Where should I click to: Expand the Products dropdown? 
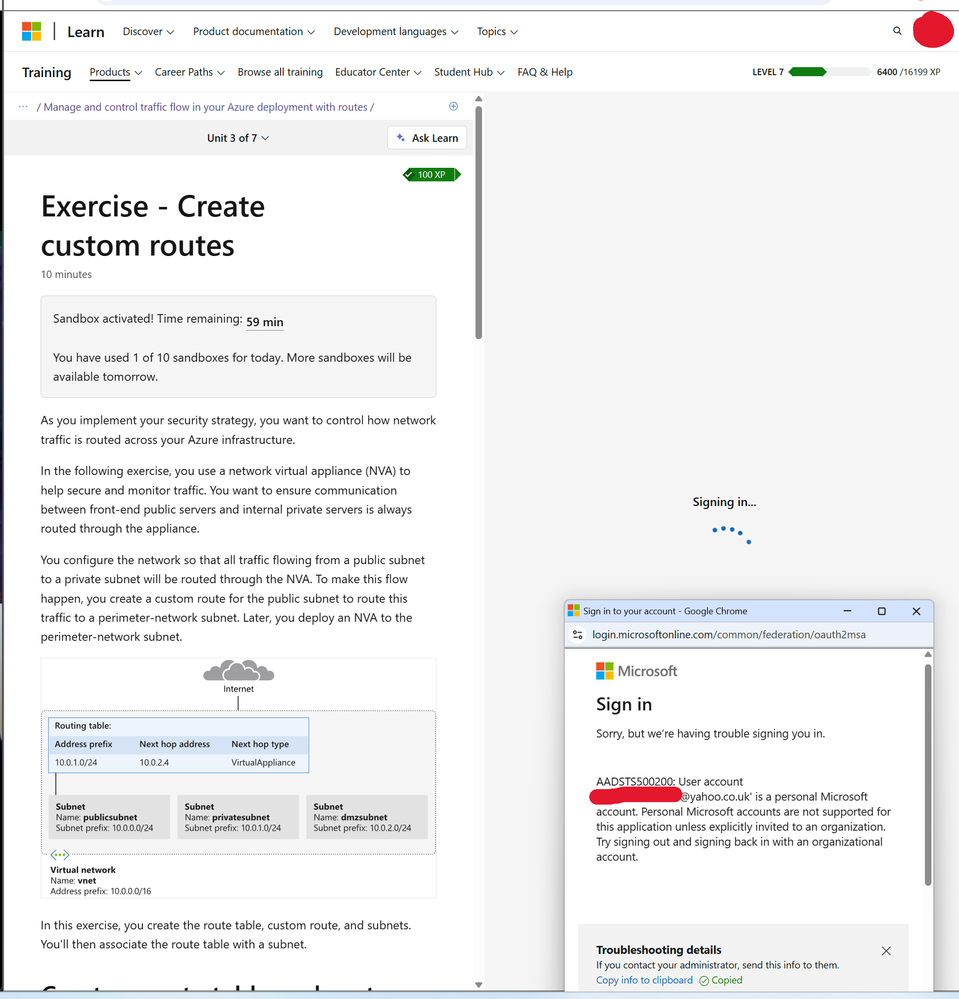point(115,72)
